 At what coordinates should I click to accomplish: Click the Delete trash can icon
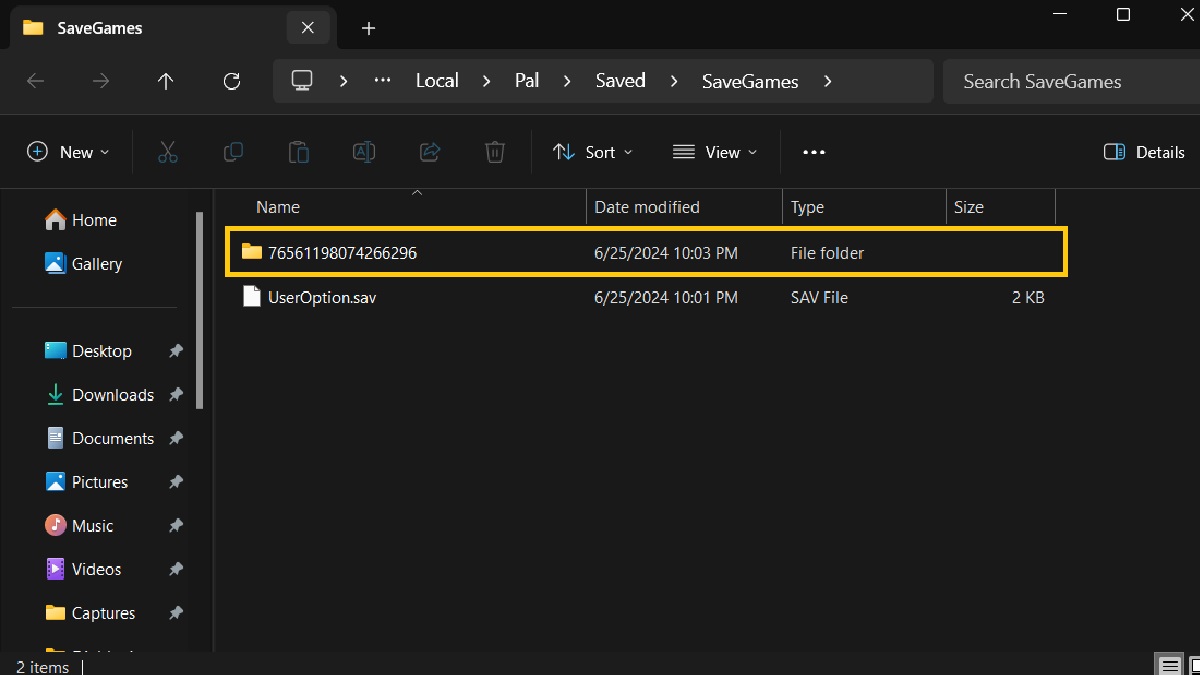coord(495,152)
